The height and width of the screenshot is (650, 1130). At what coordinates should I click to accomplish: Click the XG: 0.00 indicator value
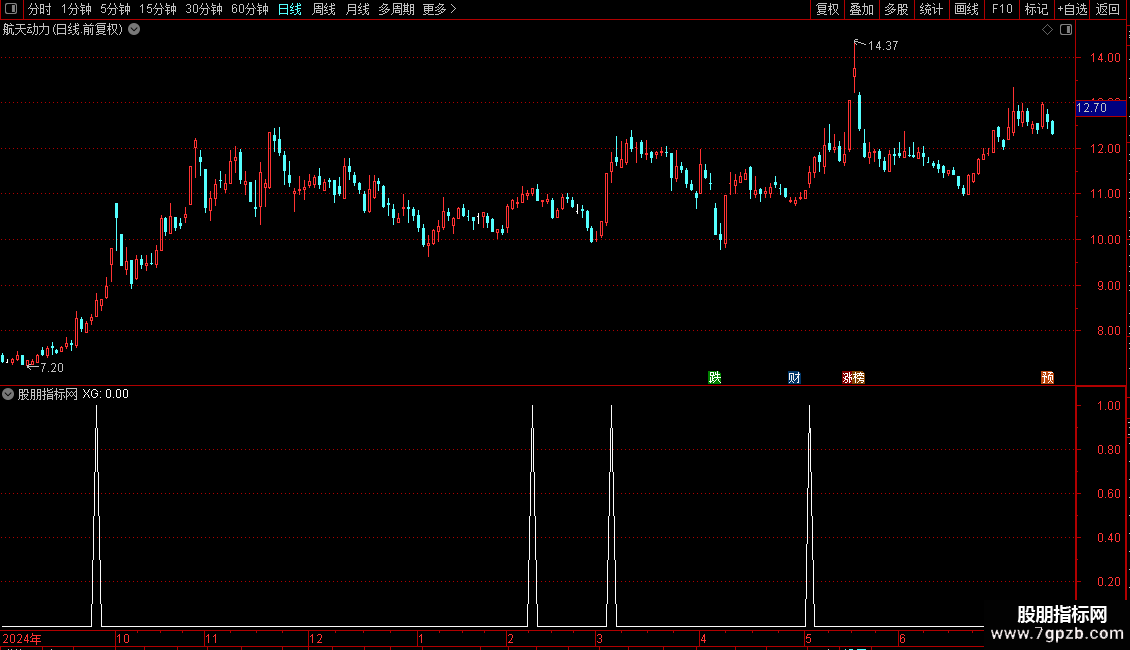tap(105, 394)
